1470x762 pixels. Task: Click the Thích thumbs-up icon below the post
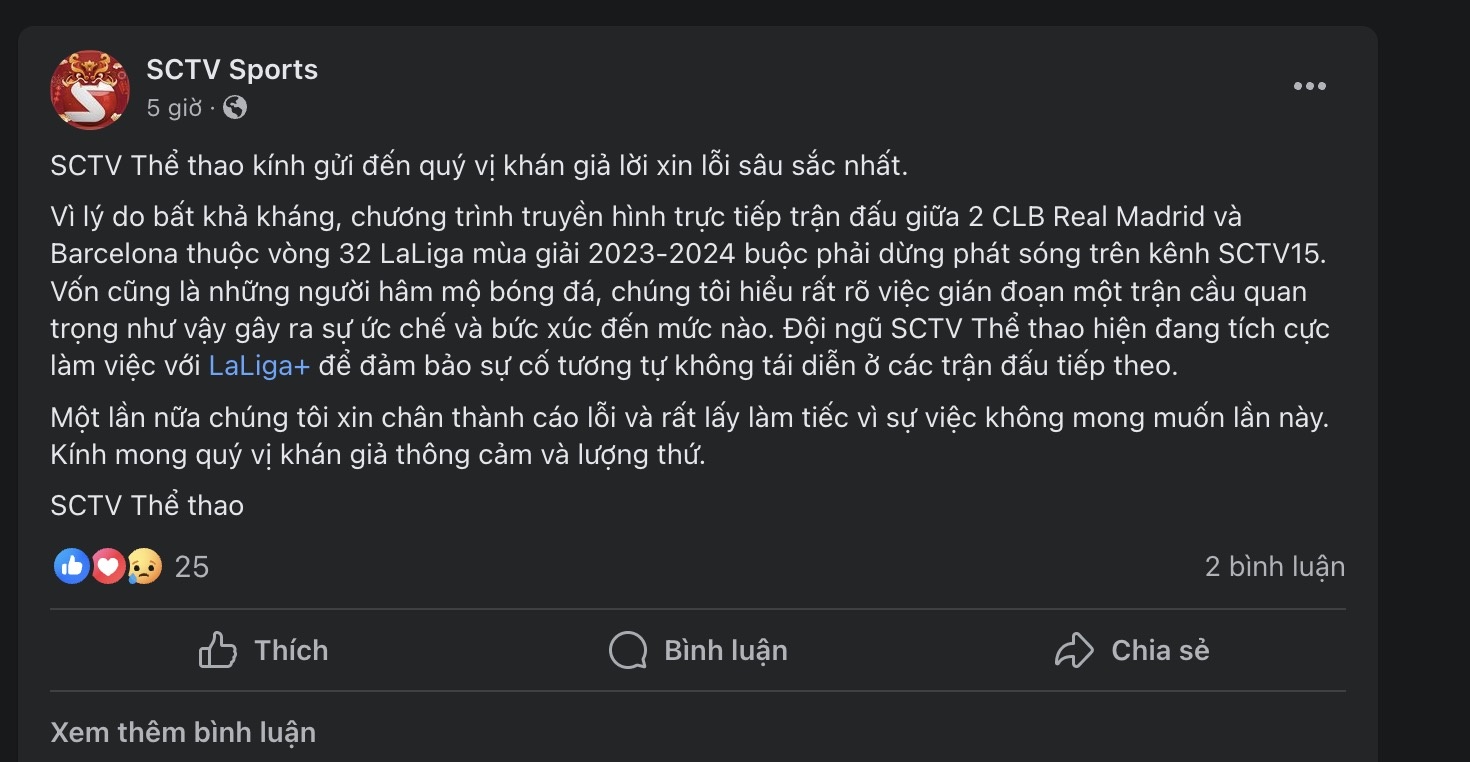(216, 650)
